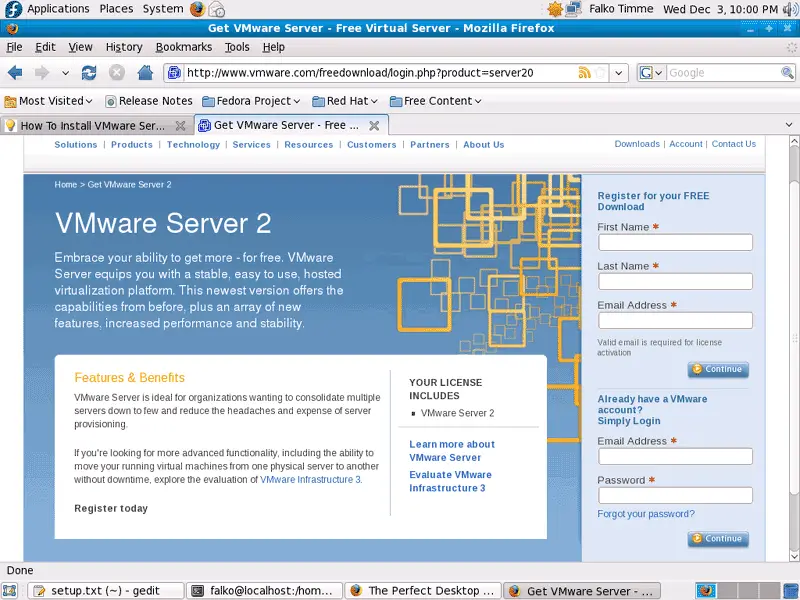Image resolution: width=800 pixels, height=600 pixels.
Task: Open the Downloads link
Action: [637, 144]
